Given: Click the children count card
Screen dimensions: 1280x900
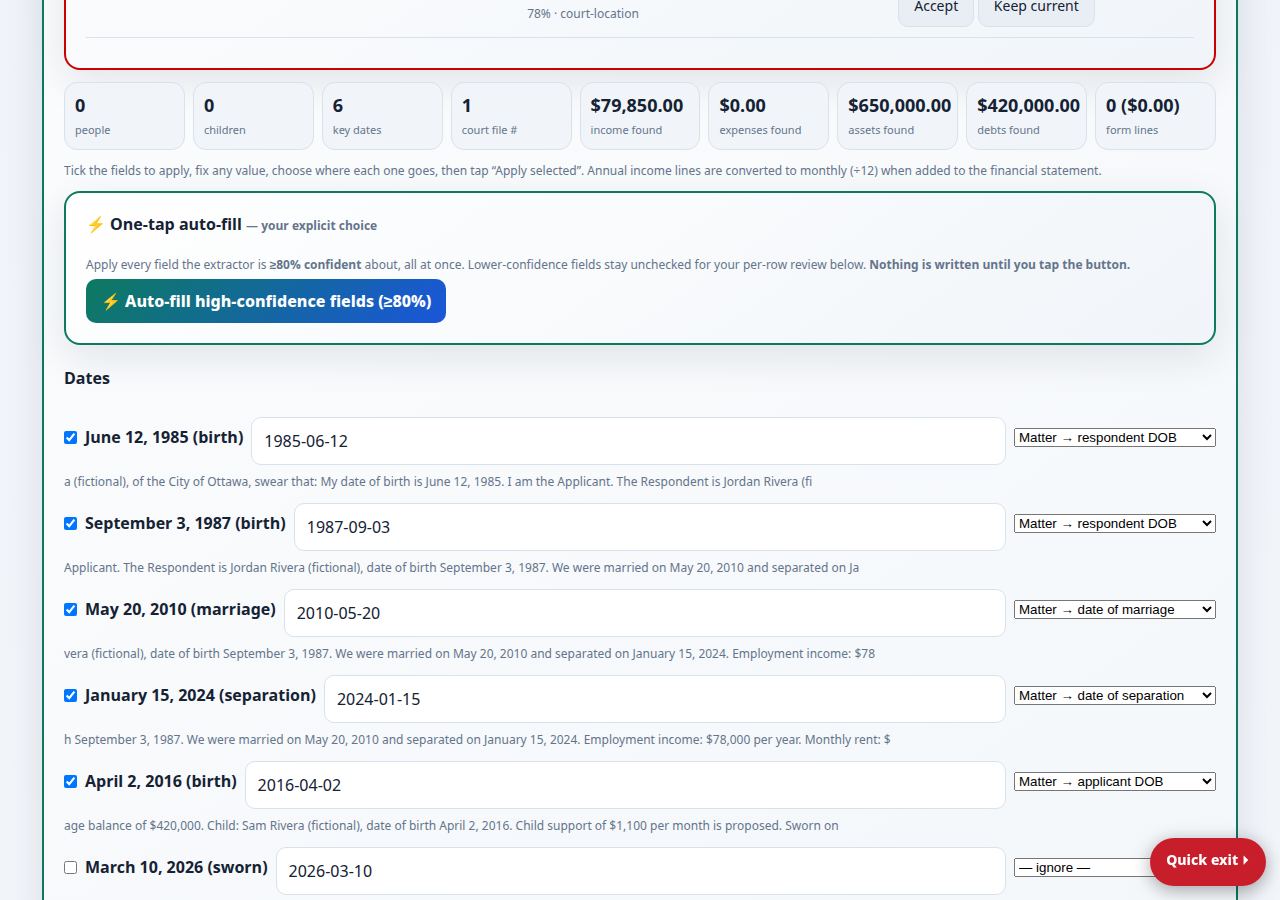Looking at the screenshot, I should [253, 116].
